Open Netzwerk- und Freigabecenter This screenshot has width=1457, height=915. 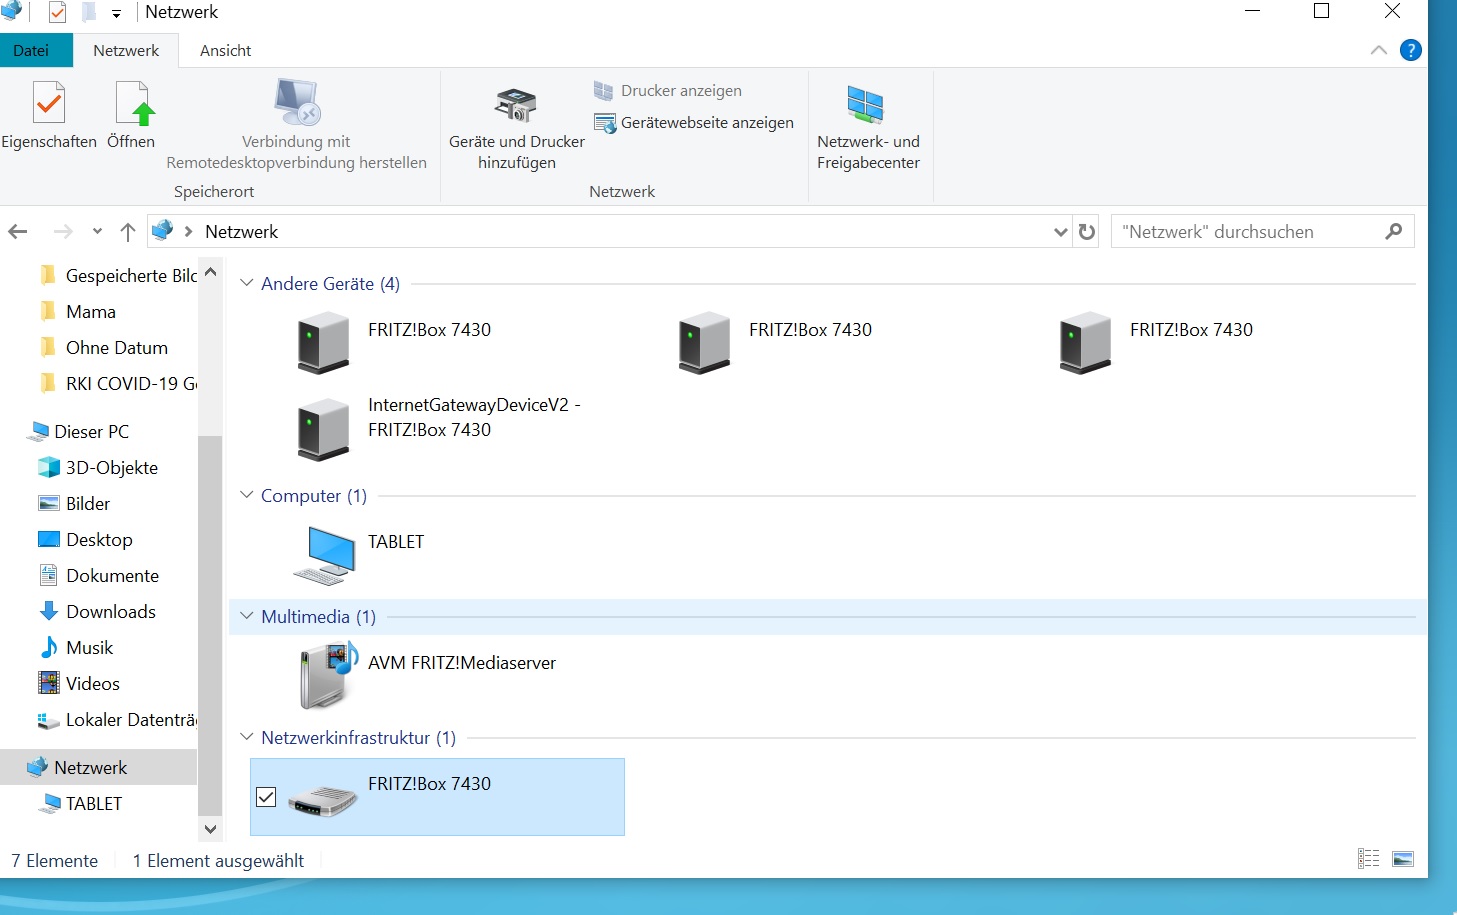pyautogui.click(x=868, y=128)
